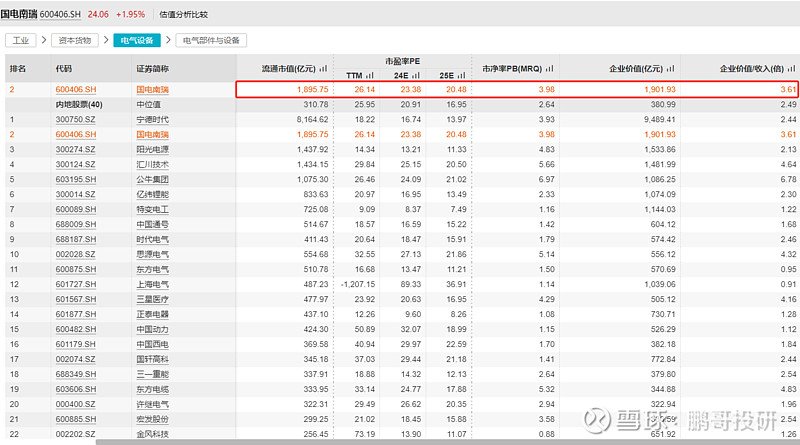Click the 市盈率PE group header

point(403,61)
